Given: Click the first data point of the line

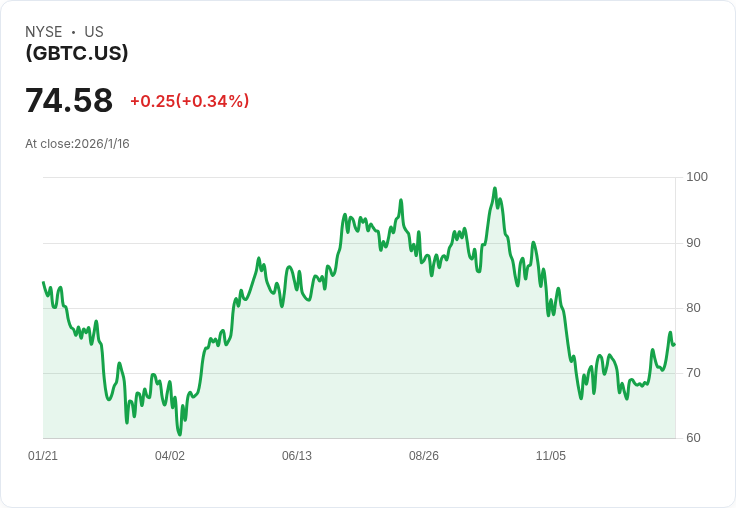Looking at the screenshot, I should click(x=44, y=282).
